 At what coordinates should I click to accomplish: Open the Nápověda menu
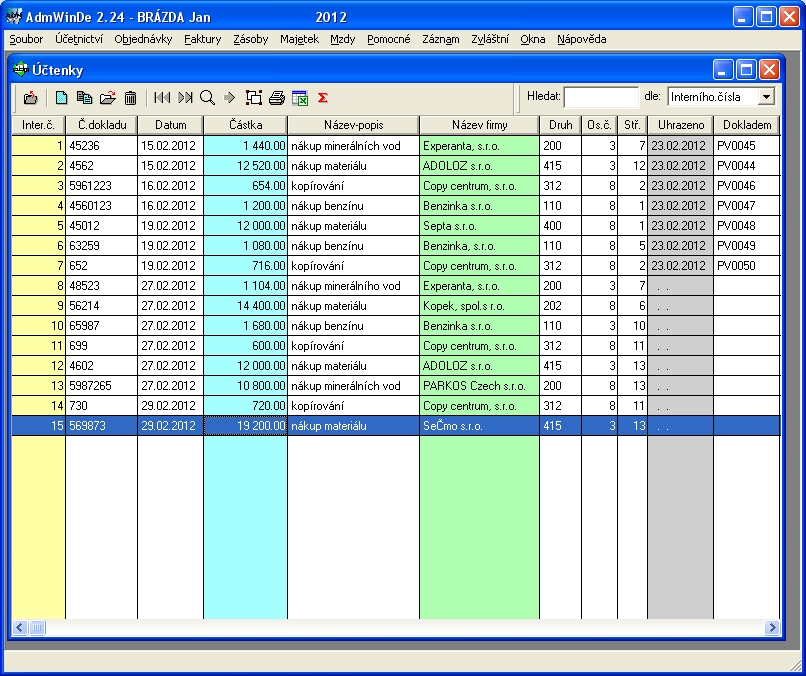(581, 39)
